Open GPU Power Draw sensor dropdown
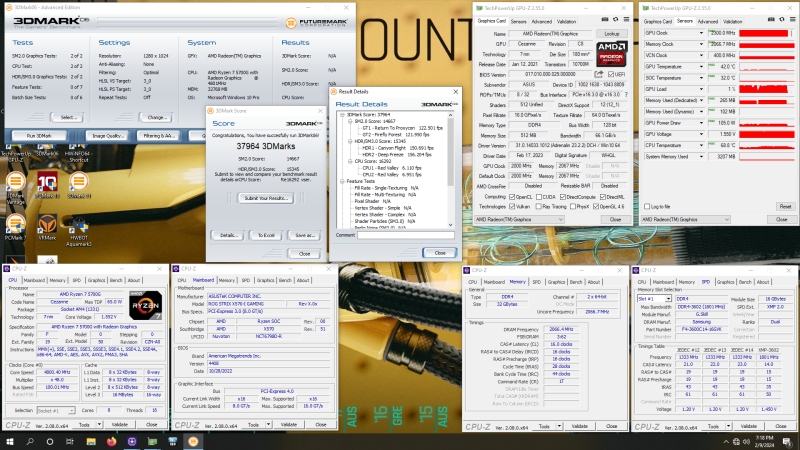The image size is (800, 450). tap(701, 123)
